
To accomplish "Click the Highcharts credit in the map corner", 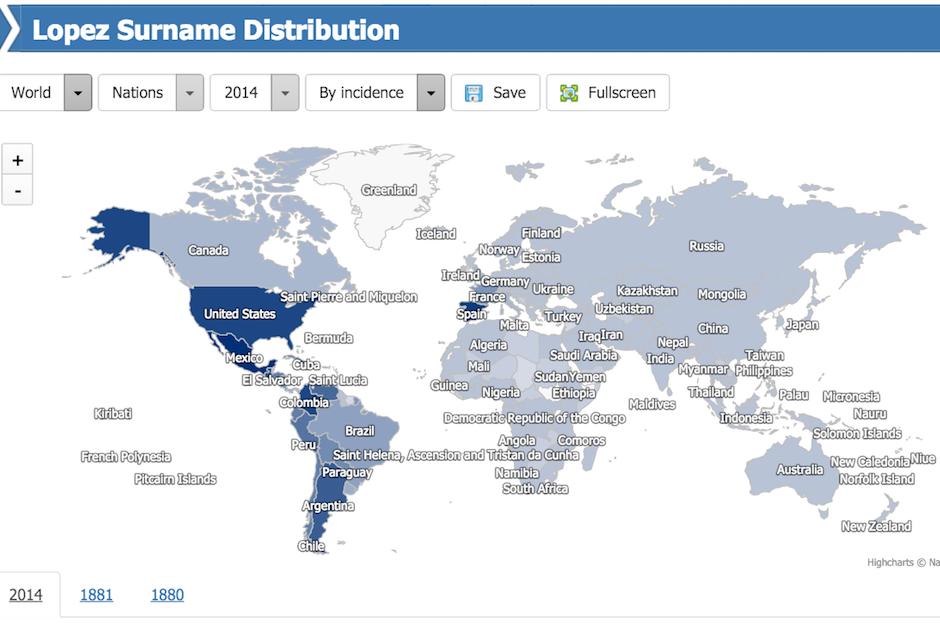I will [895, 562].
